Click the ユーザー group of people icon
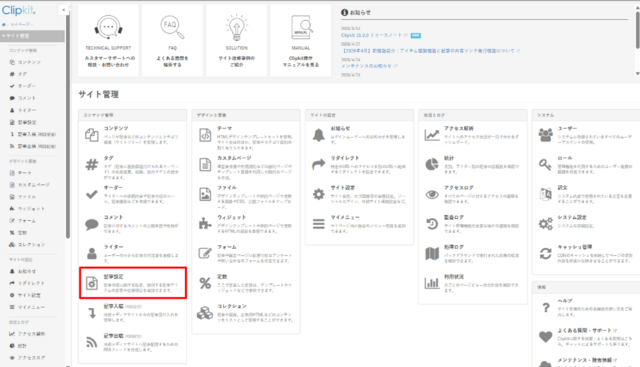Image resolution: width=640 pixels, height=367 pixels. pyautogui.click(x=546, y=135)
